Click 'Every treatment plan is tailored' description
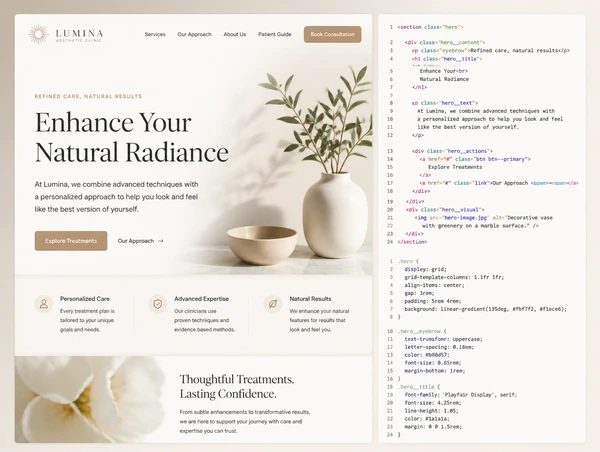This screenshot has height=452, width=600. pos(87,320)
